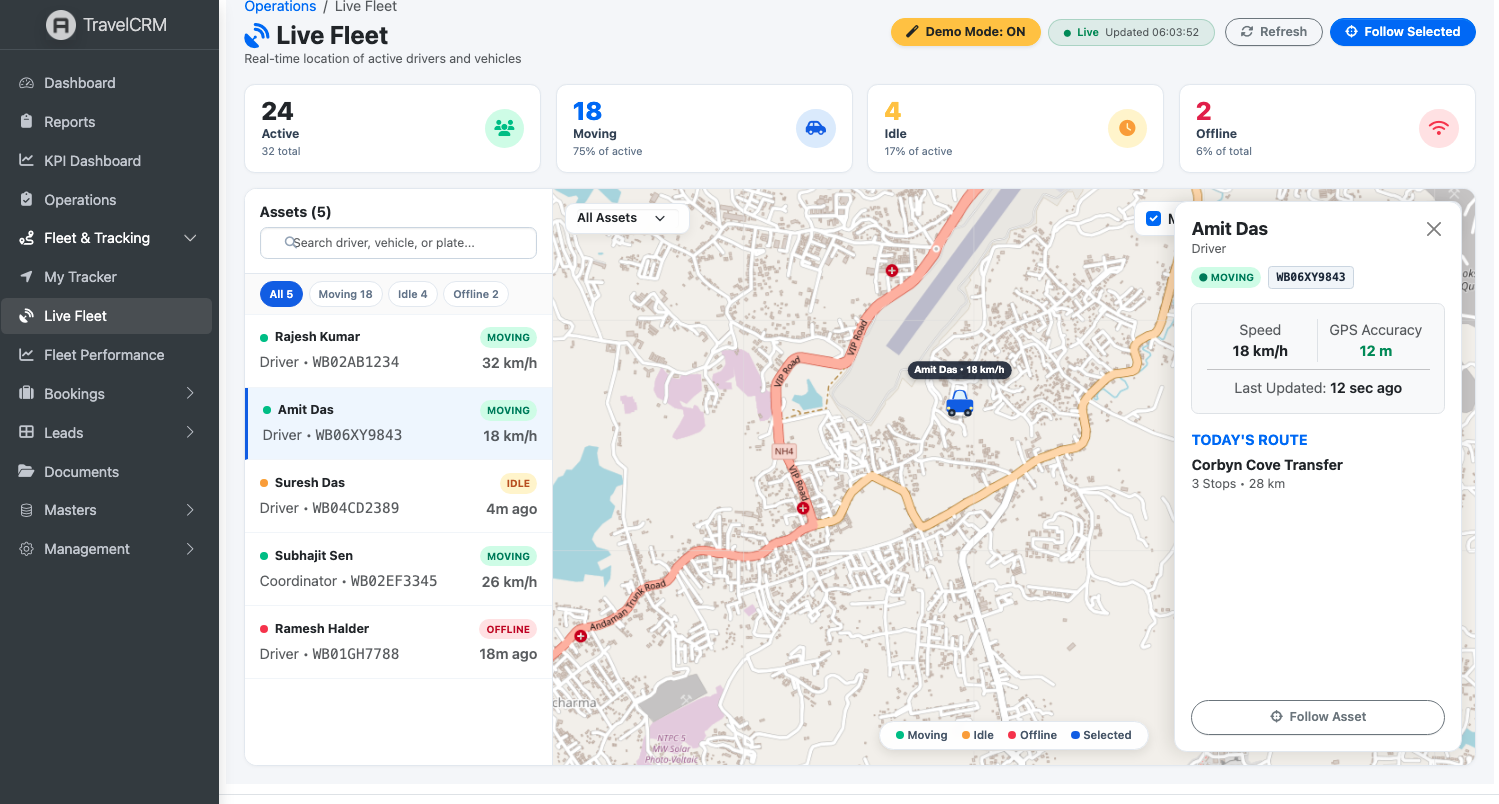
Task: Toggle the checkbox on the map
Action: [x=1153, y=219]
